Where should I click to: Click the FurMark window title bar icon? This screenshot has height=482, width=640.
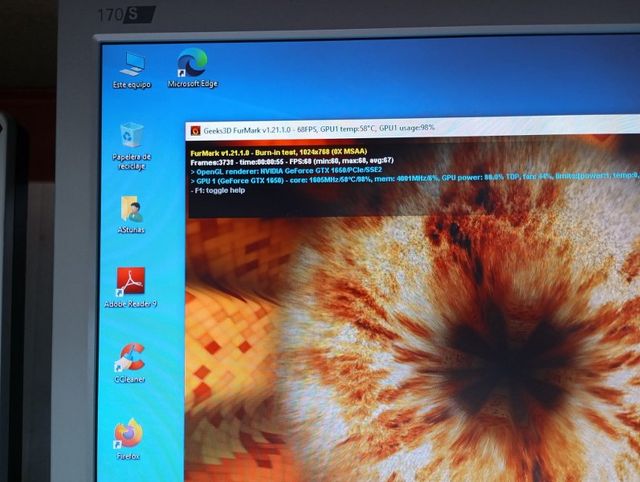(x=195, y=131)
